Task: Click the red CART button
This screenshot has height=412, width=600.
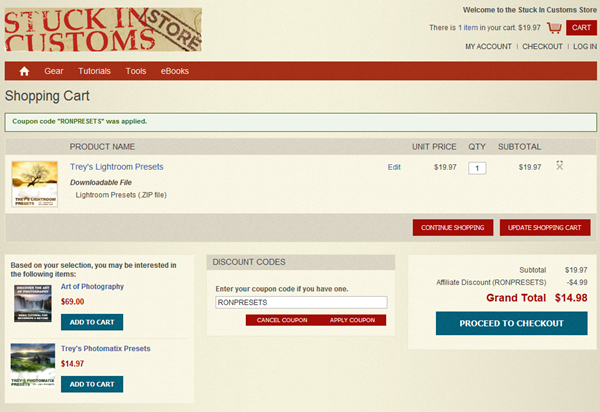Action: click(x=581, y=28)
